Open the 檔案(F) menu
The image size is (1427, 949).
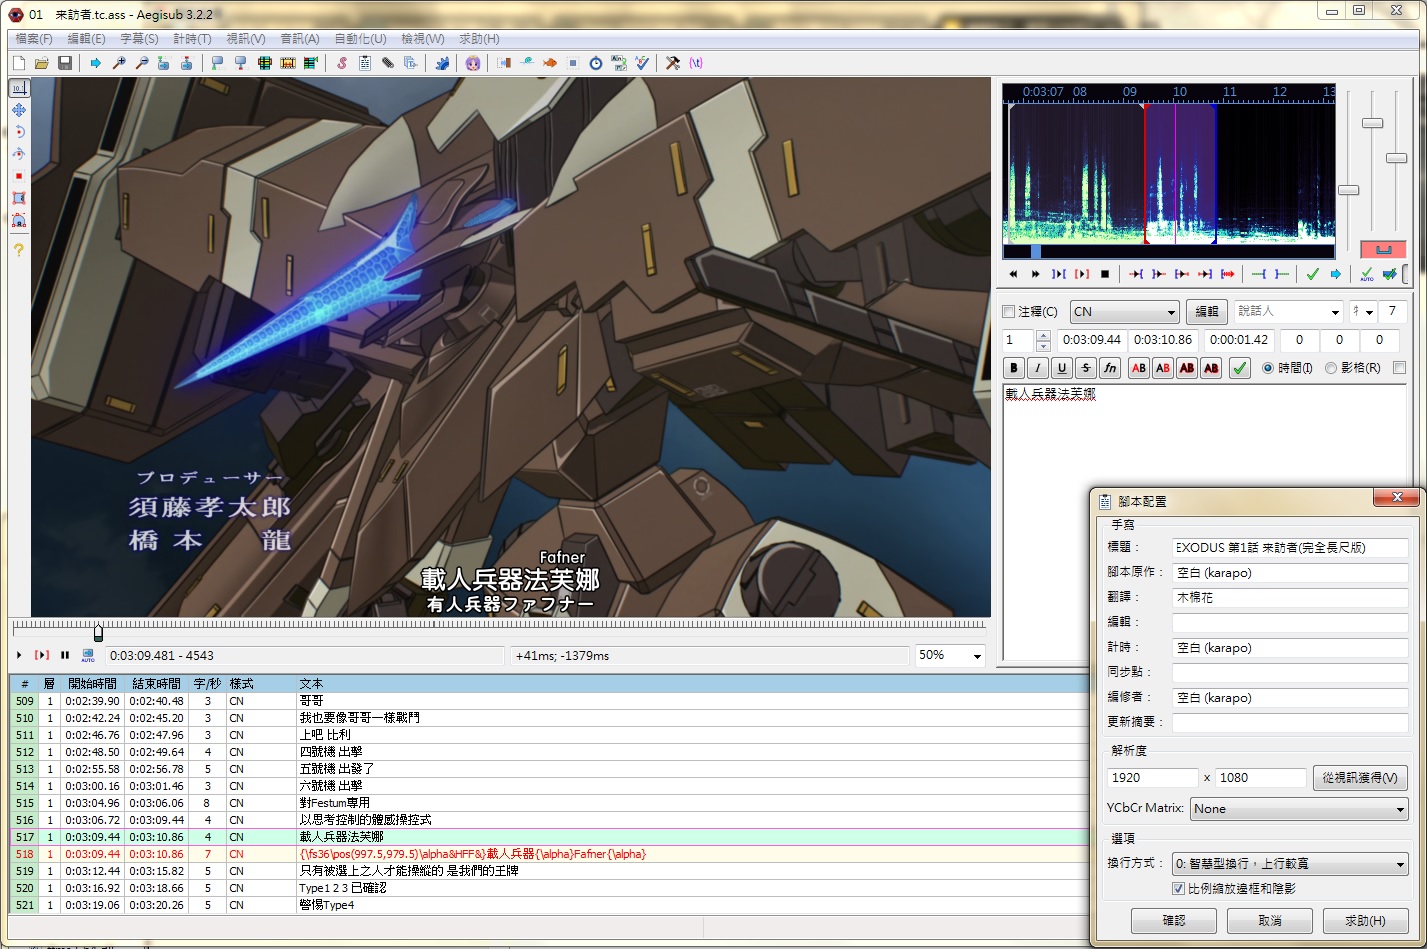click(33, 39)
